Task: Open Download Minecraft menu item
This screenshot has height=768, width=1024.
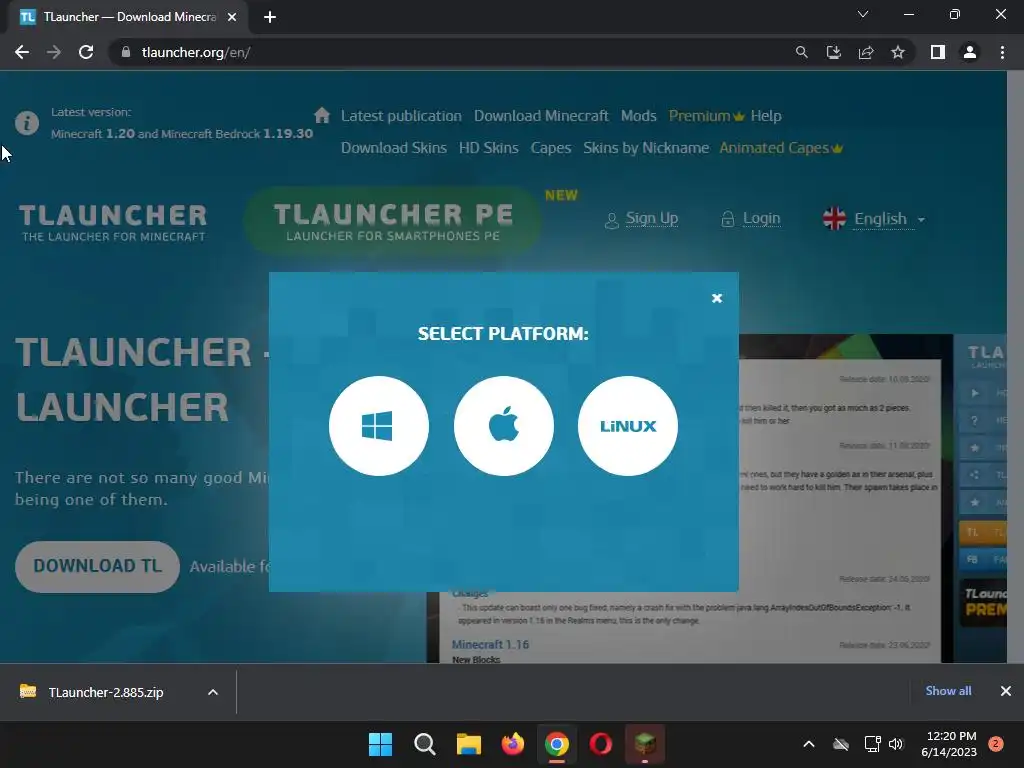Action: point(541,116)
